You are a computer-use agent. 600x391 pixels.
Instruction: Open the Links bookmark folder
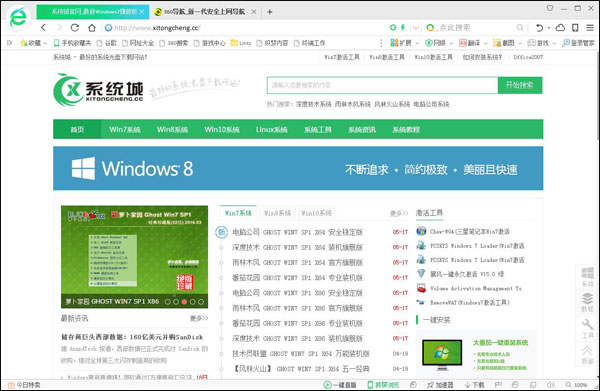(x=241, y=43)
